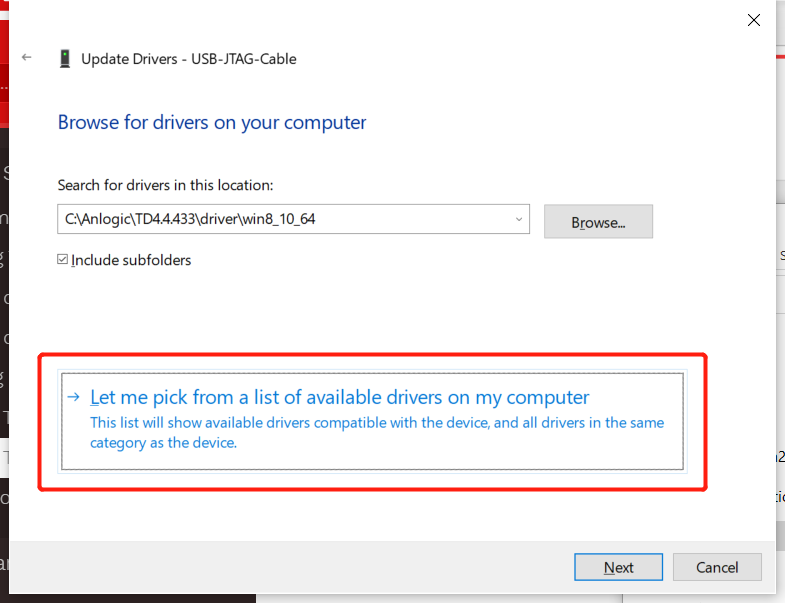Choose Let me pick from a list option
Viewport: 785px width, 603px height.
pos(372,421)
